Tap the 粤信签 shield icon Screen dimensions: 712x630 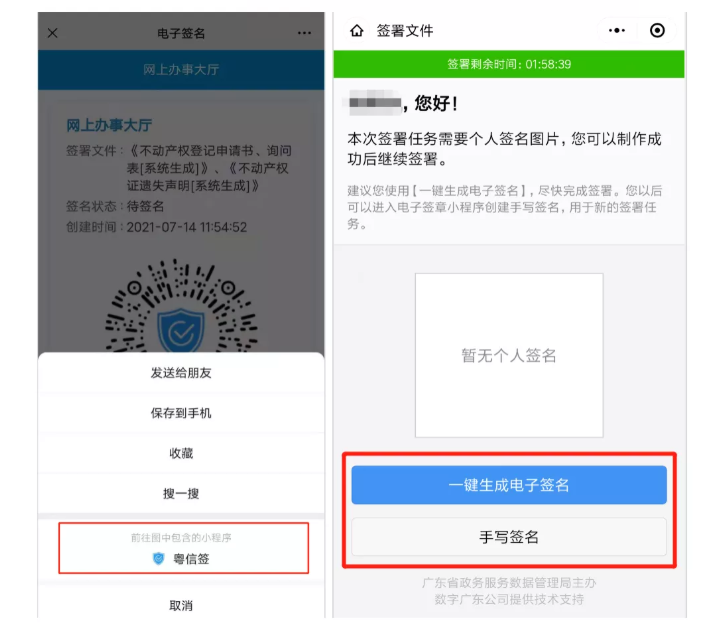(158, 558)
